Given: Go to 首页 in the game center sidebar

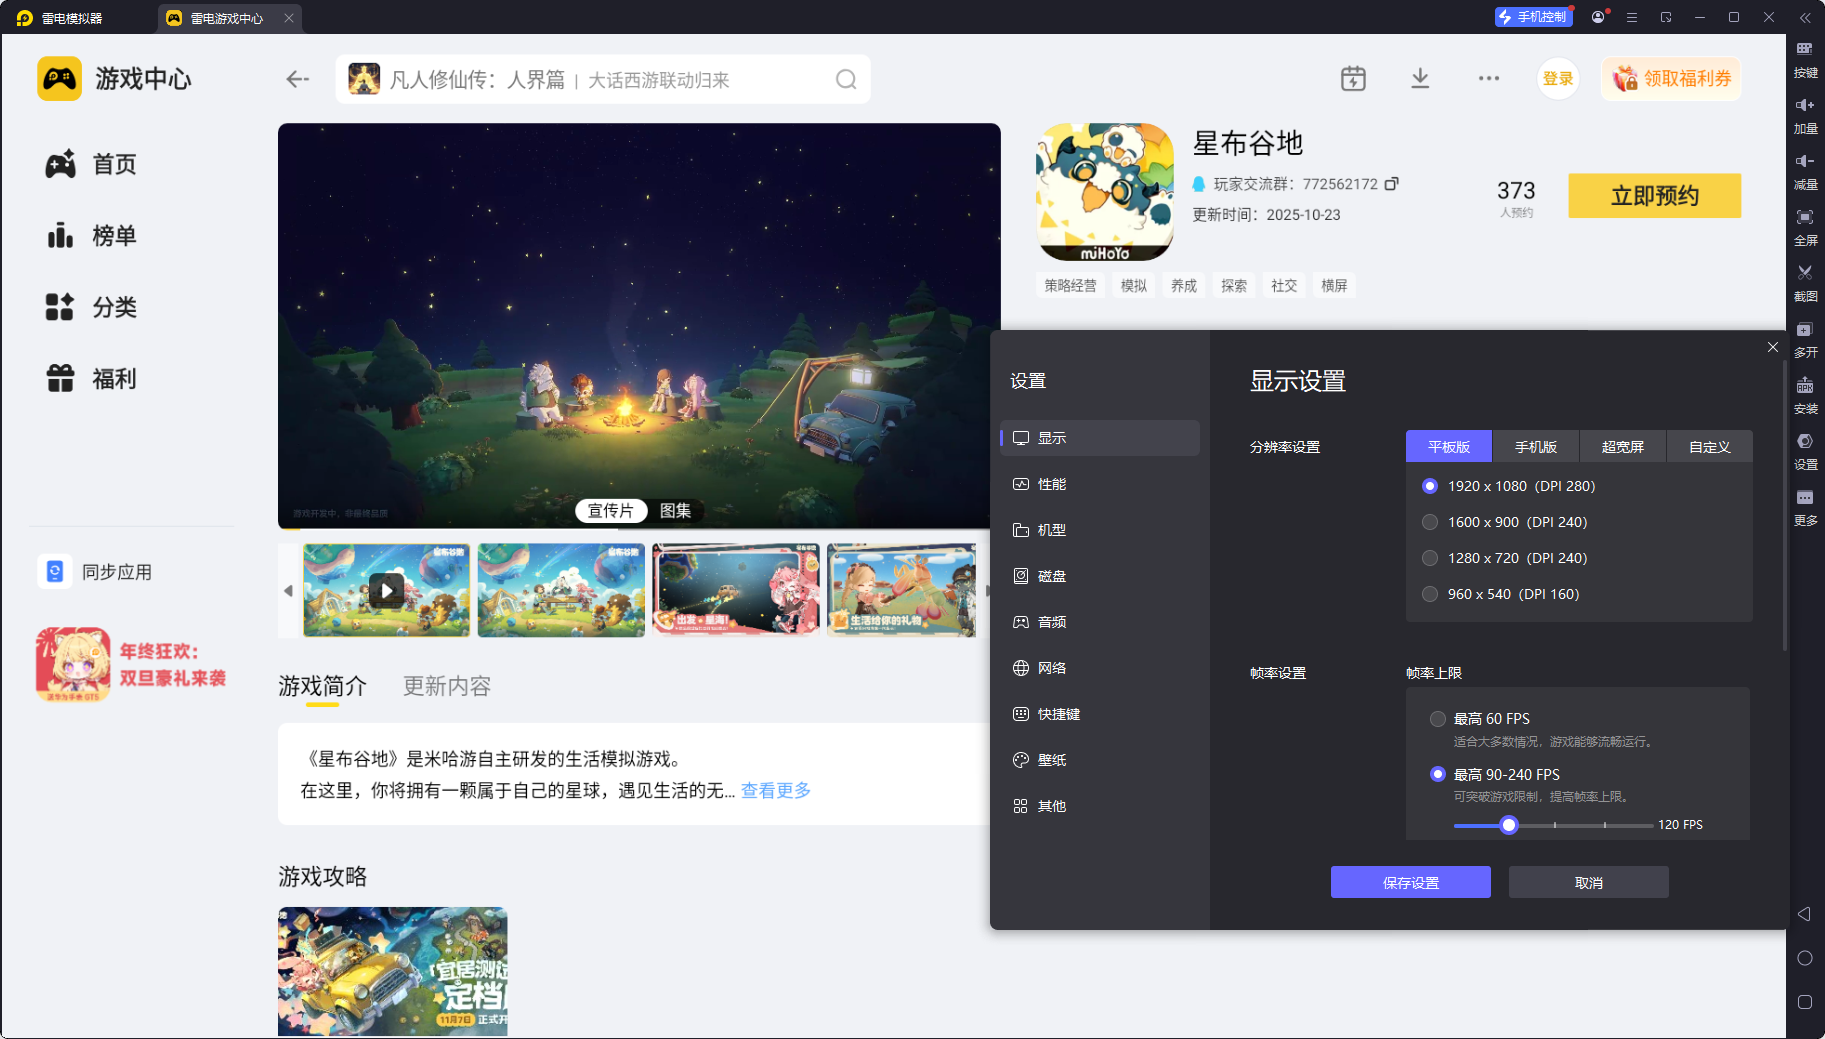Looking at the screenshot, I should coord(92,164).
